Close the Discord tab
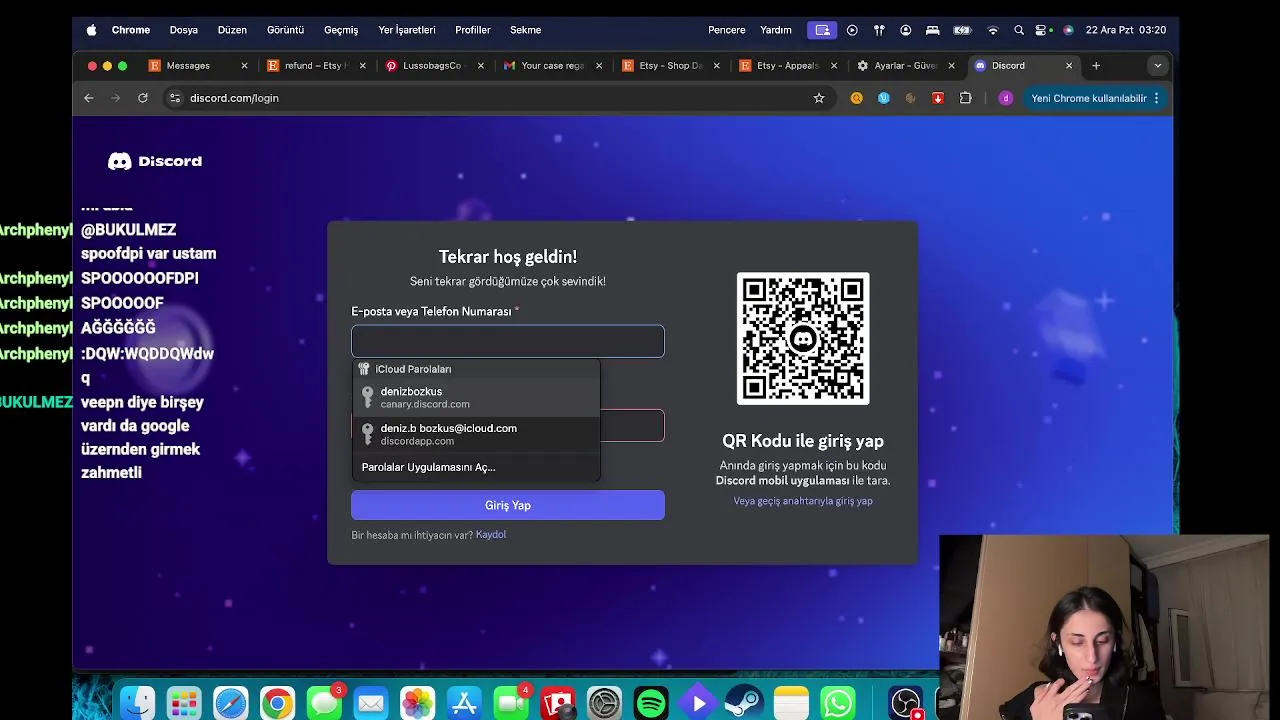The width and height of the screenshot is (1280, 720). [x=1069, y=66]
